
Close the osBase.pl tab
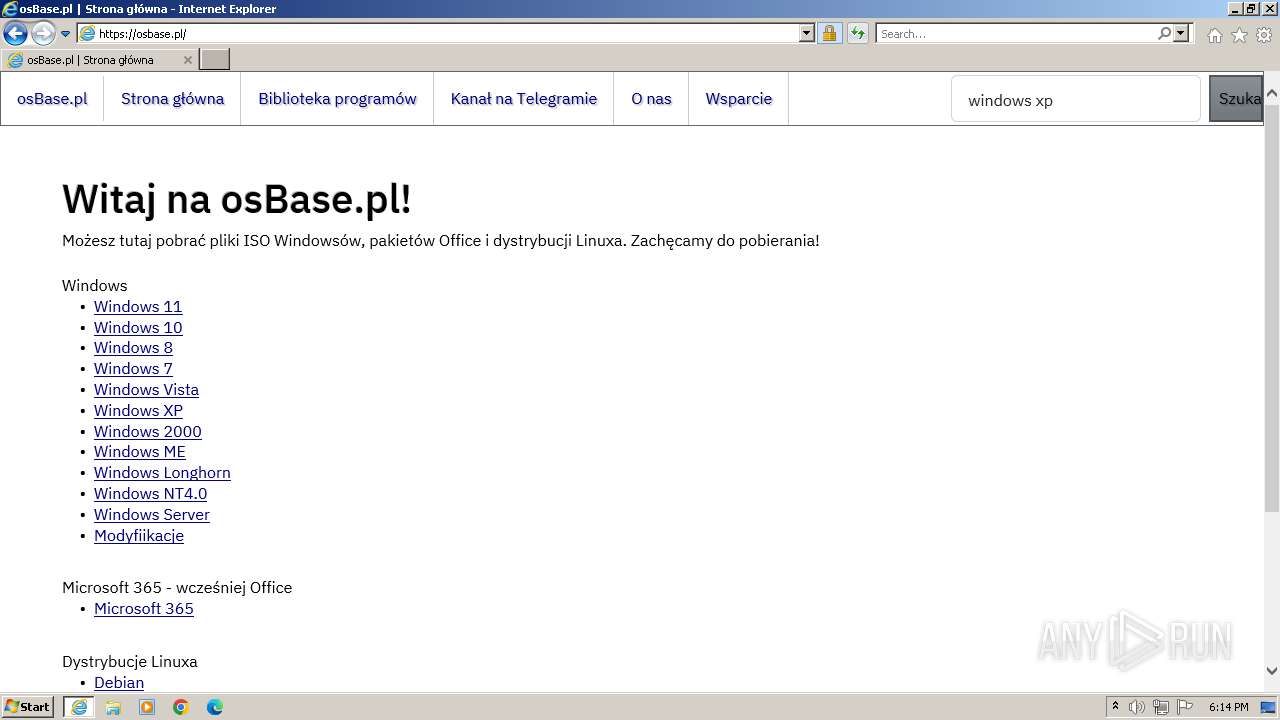pyautogui.click(x=187, y=60)
